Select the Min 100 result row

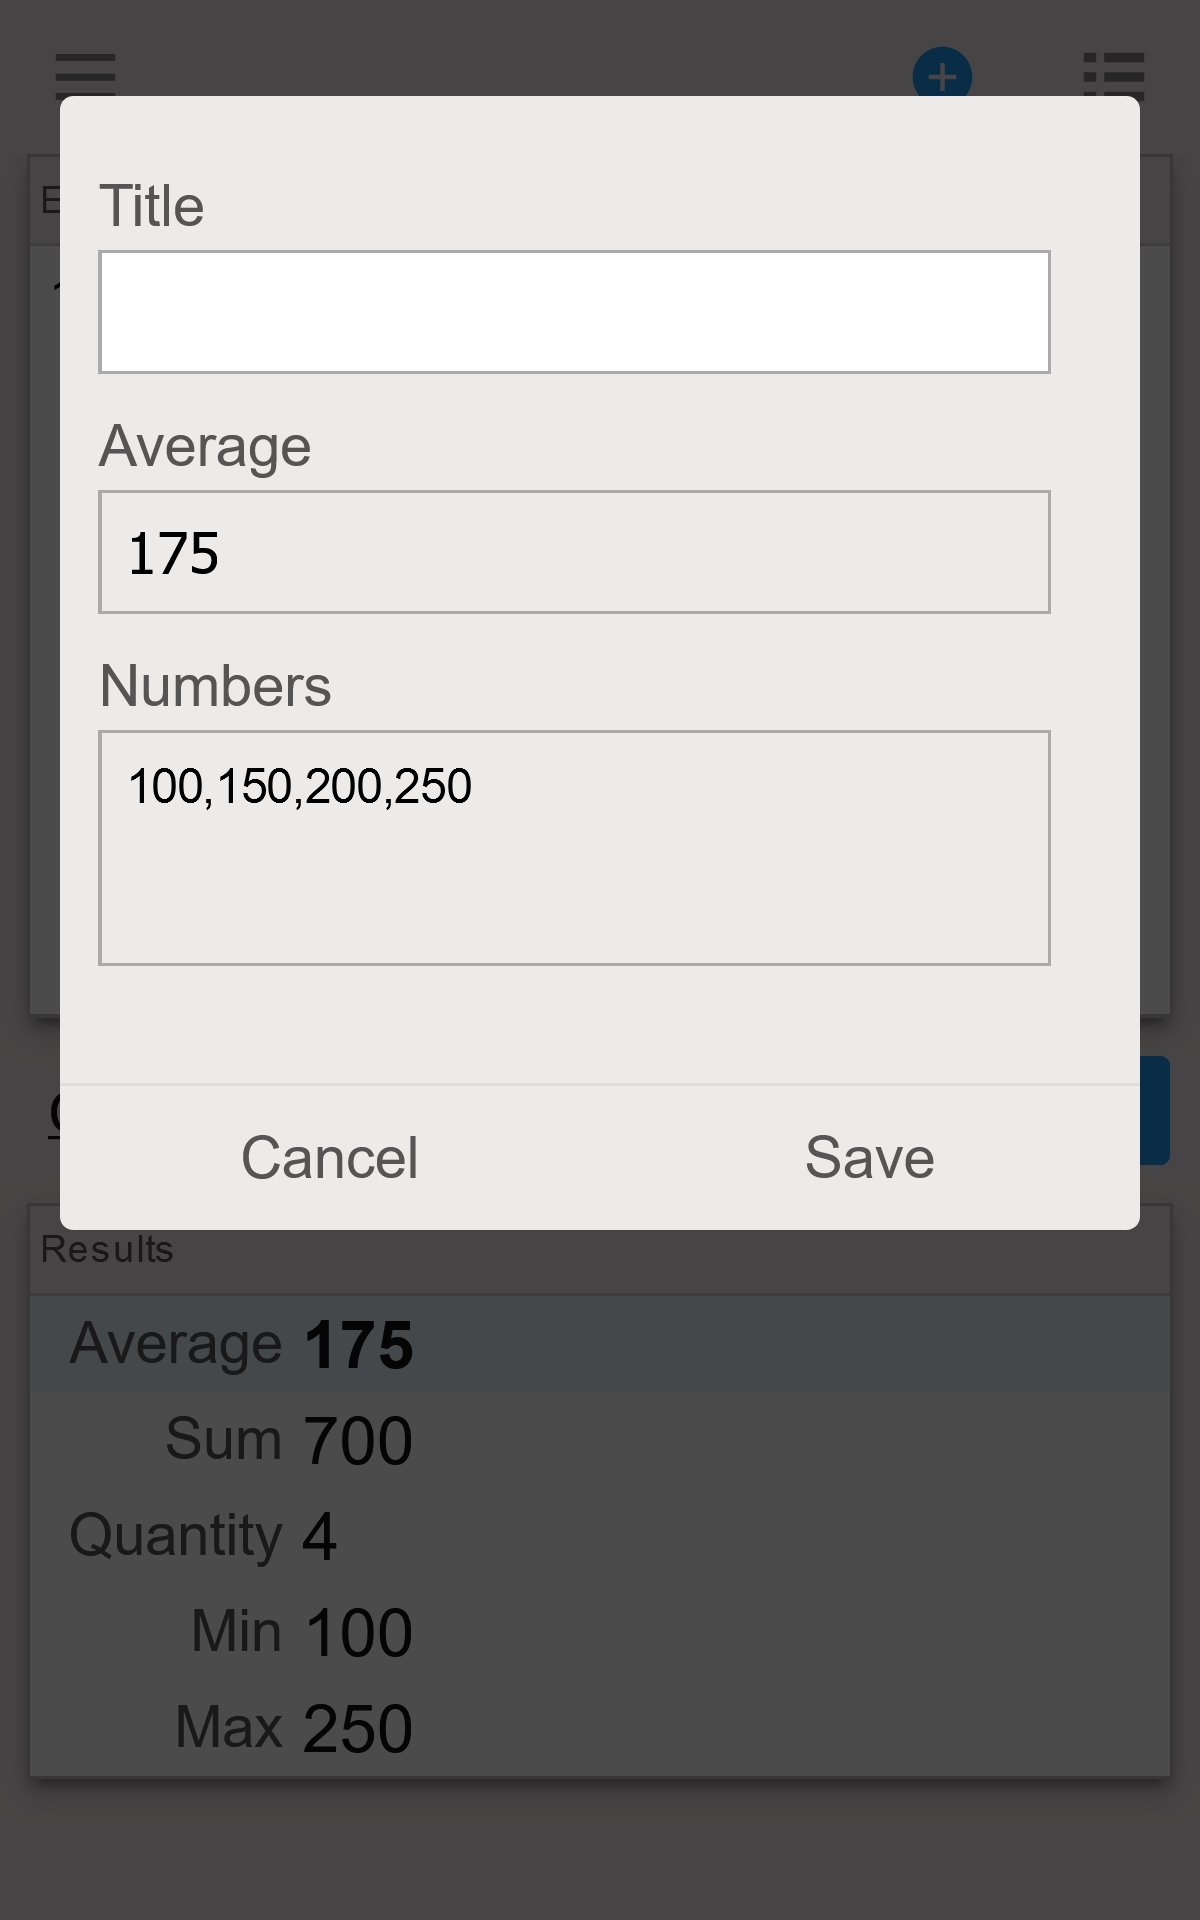(600, 1632)
